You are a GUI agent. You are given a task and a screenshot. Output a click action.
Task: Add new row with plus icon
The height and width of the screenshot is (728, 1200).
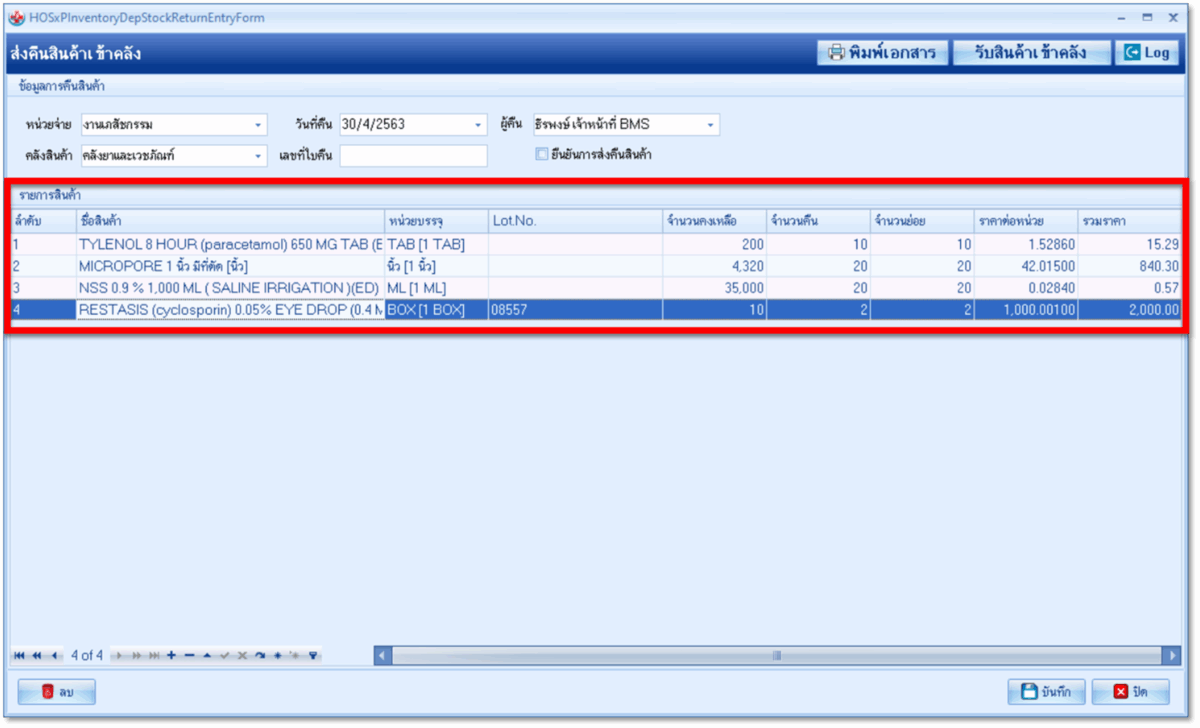[x=172, y=656]
